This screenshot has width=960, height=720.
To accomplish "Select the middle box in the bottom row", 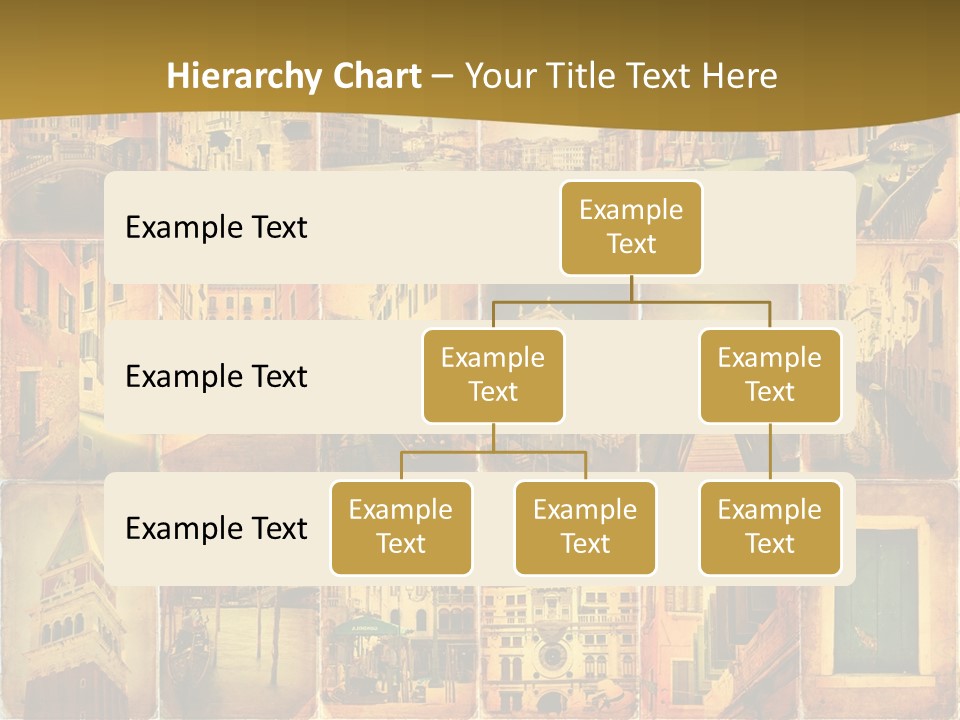I will 585,527.
